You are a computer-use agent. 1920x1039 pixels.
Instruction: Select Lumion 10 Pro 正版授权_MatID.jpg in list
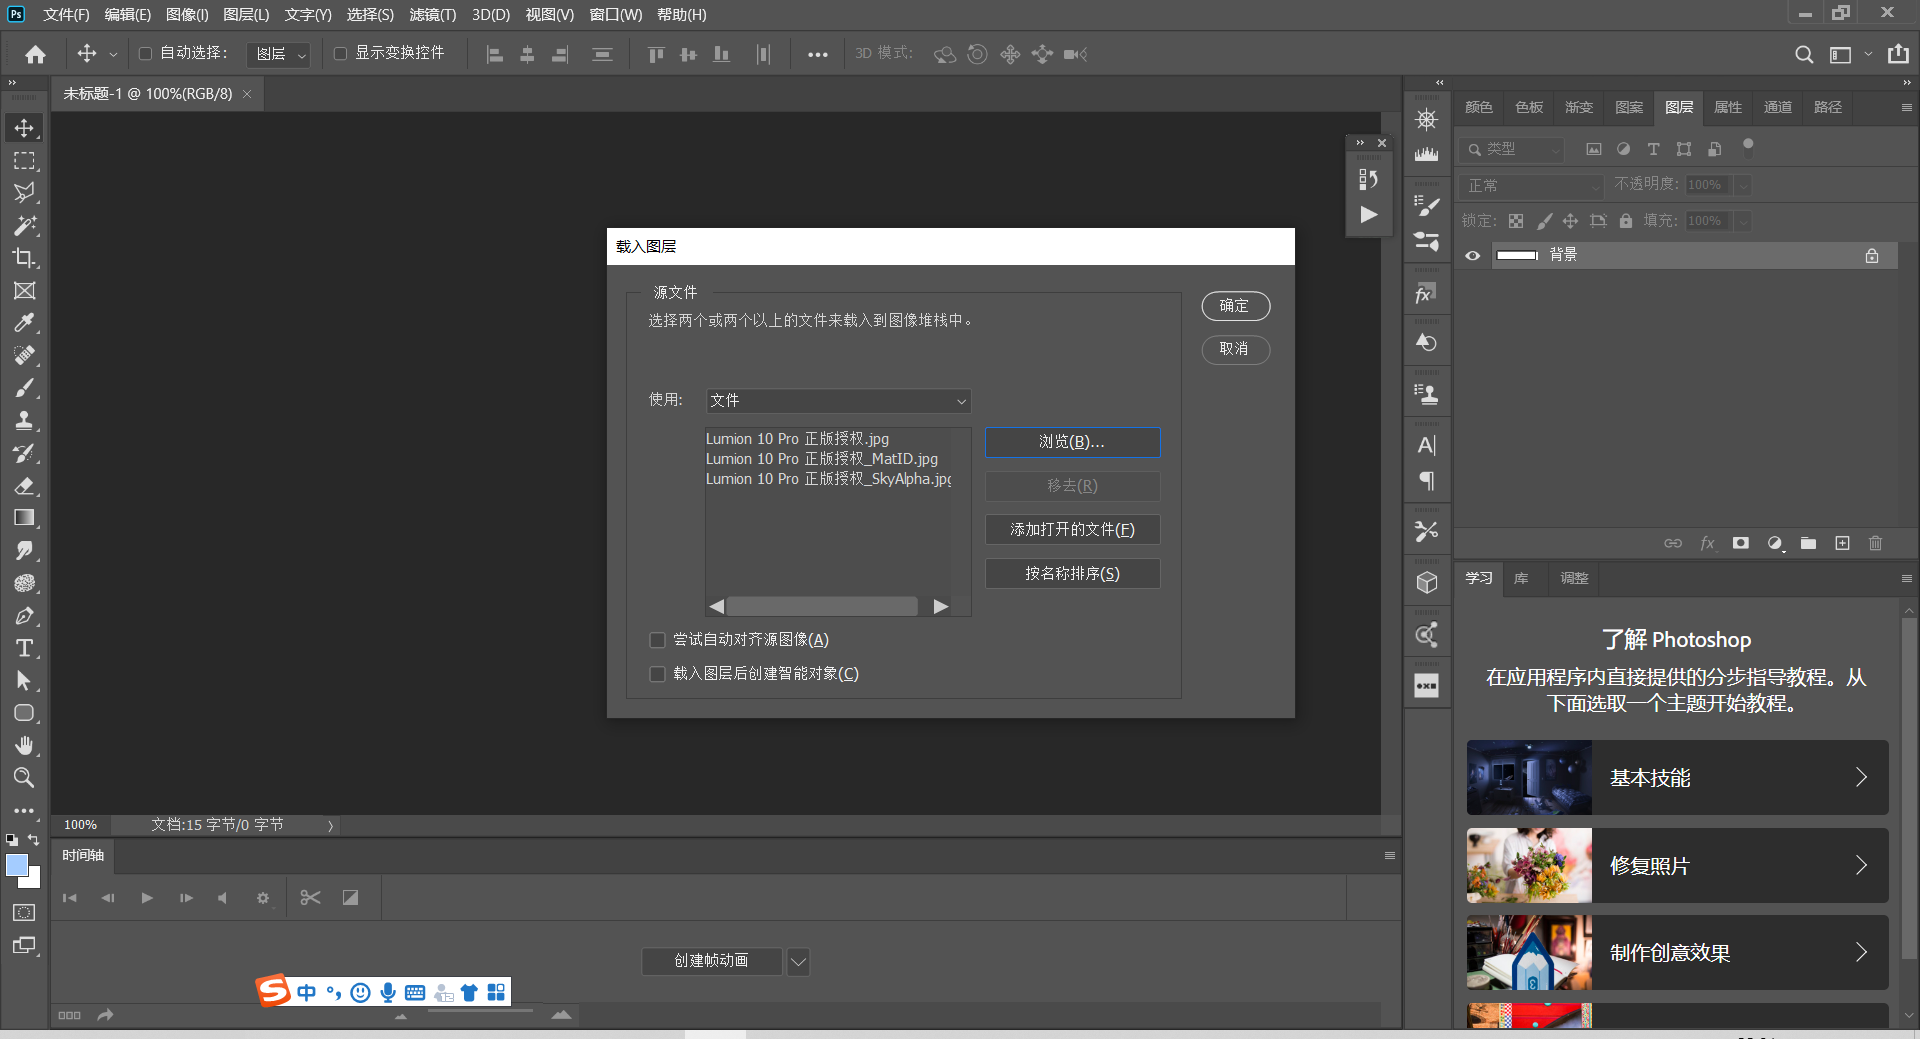821,459
